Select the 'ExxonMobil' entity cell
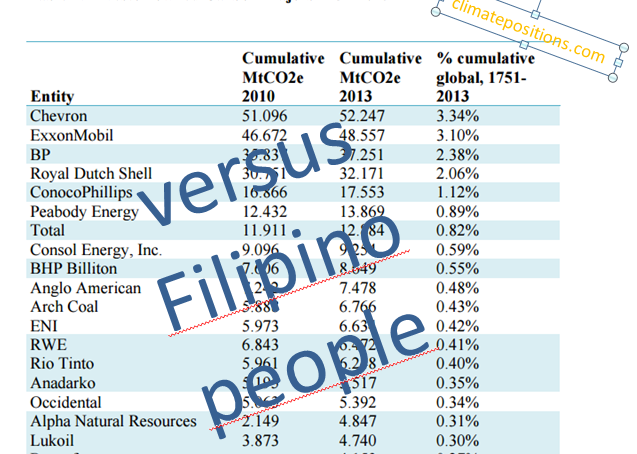Image resolution: width=637 pixels, height=454 pixels. [72, 135]
